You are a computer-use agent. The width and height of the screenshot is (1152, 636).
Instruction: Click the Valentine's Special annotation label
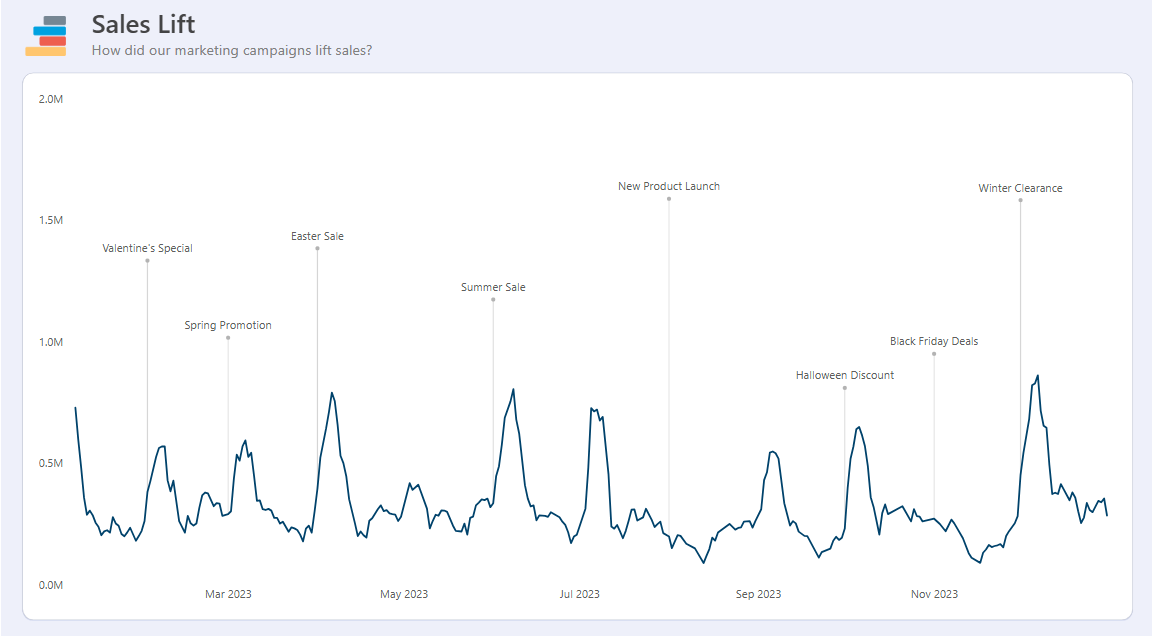pyautogui.click(x=147, y=248)
